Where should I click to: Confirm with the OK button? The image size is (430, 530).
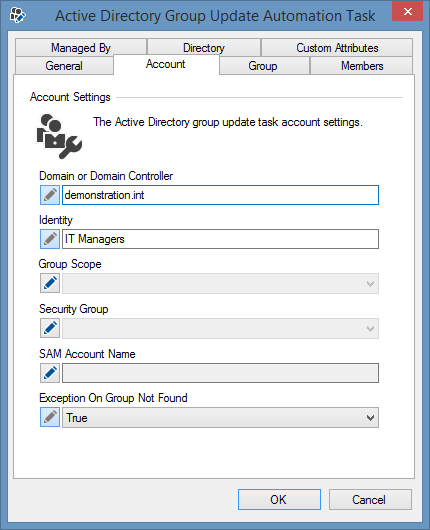pos(279,499)
